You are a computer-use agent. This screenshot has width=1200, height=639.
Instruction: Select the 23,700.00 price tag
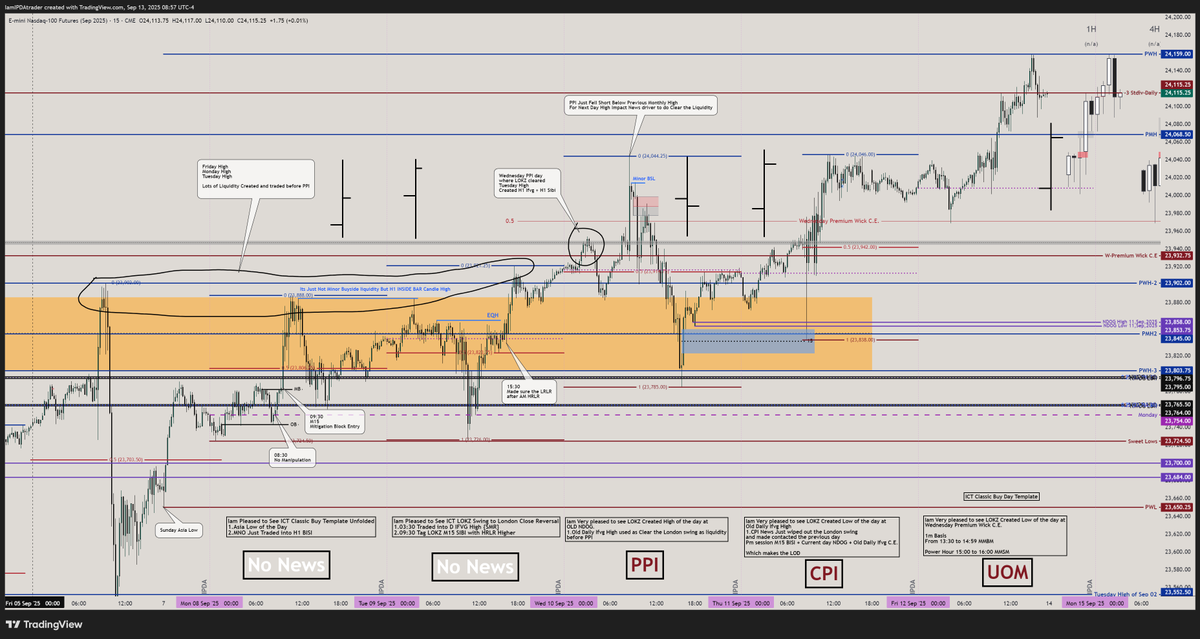(1177, 463)
